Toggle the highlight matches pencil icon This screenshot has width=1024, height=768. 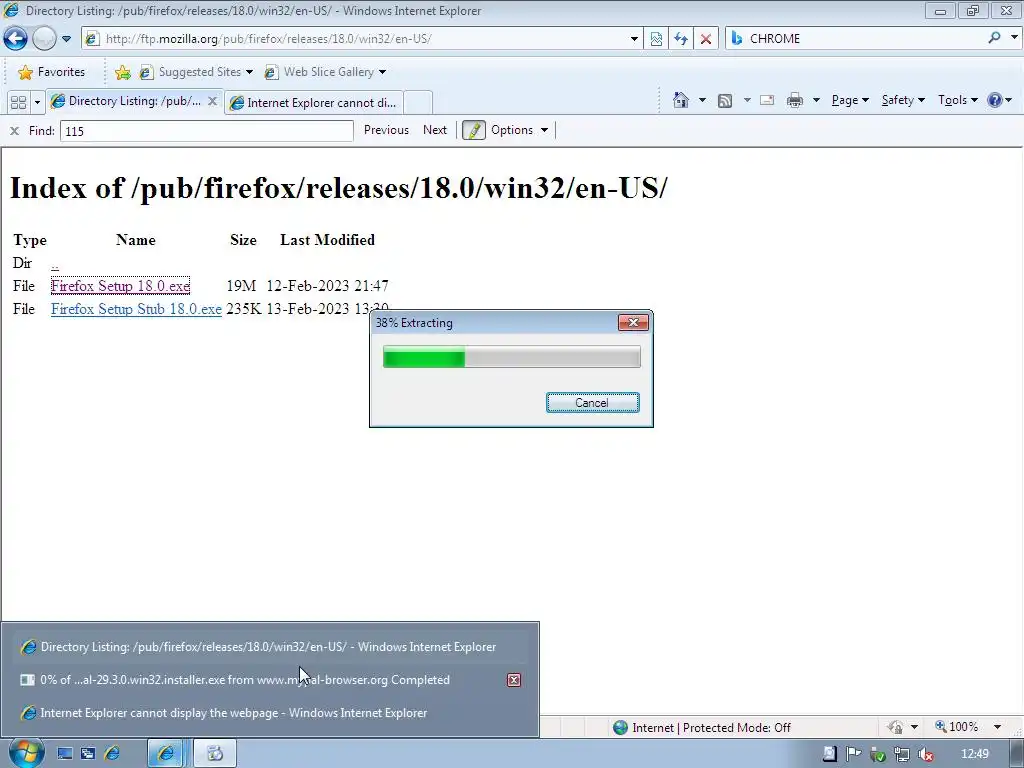[x=473, y=130]
